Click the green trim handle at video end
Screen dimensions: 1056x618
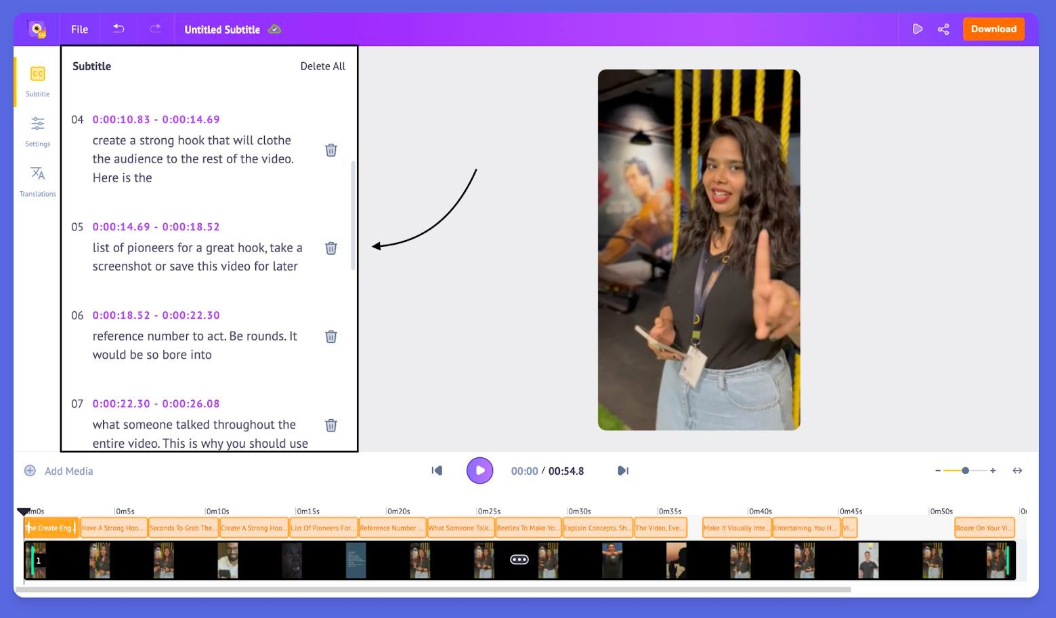1008,560
